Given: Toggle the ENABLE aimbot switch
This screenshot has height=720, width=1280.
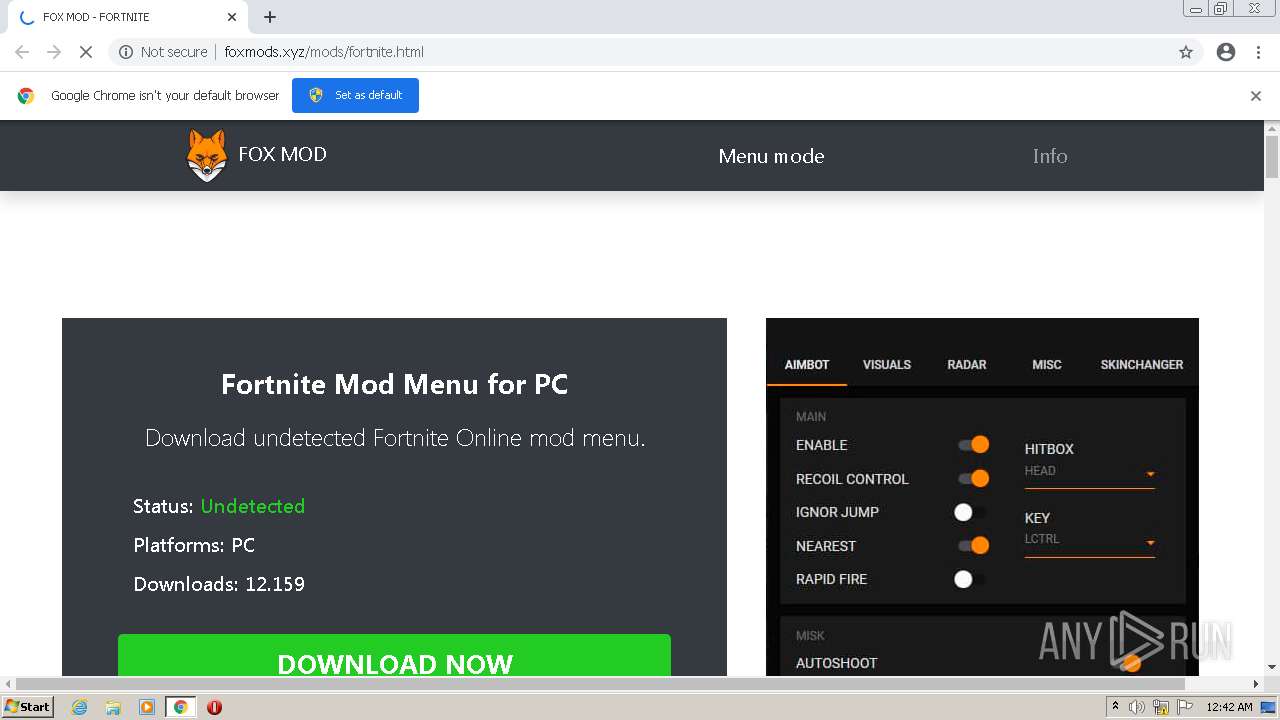Looking at the screenshot, I should [973, 445].
